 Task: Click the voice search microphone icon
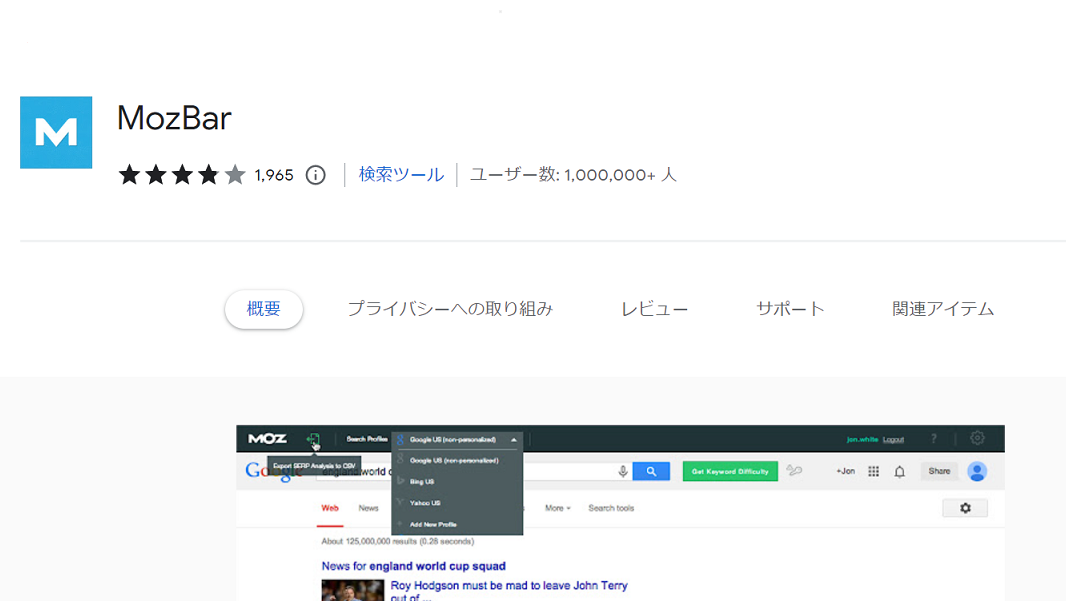click(621, 471)
